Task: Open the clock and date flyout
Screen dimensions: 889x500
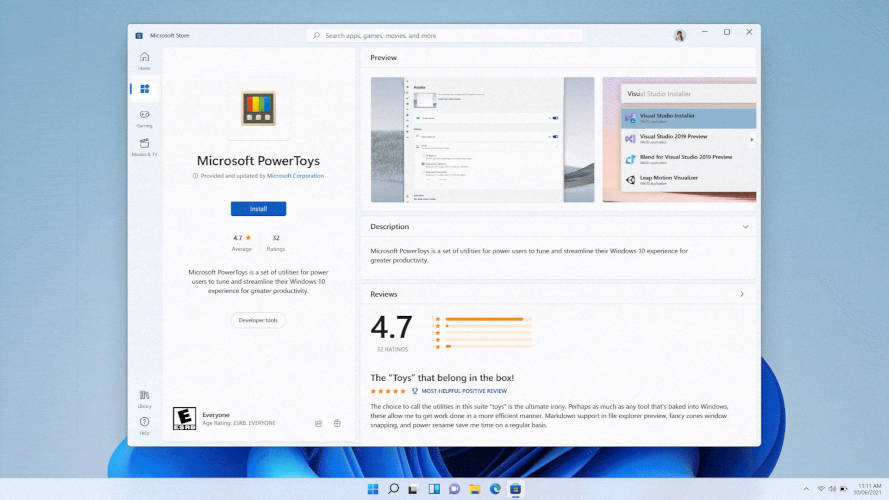Action: pyautogui.click(x=867, y=489)
